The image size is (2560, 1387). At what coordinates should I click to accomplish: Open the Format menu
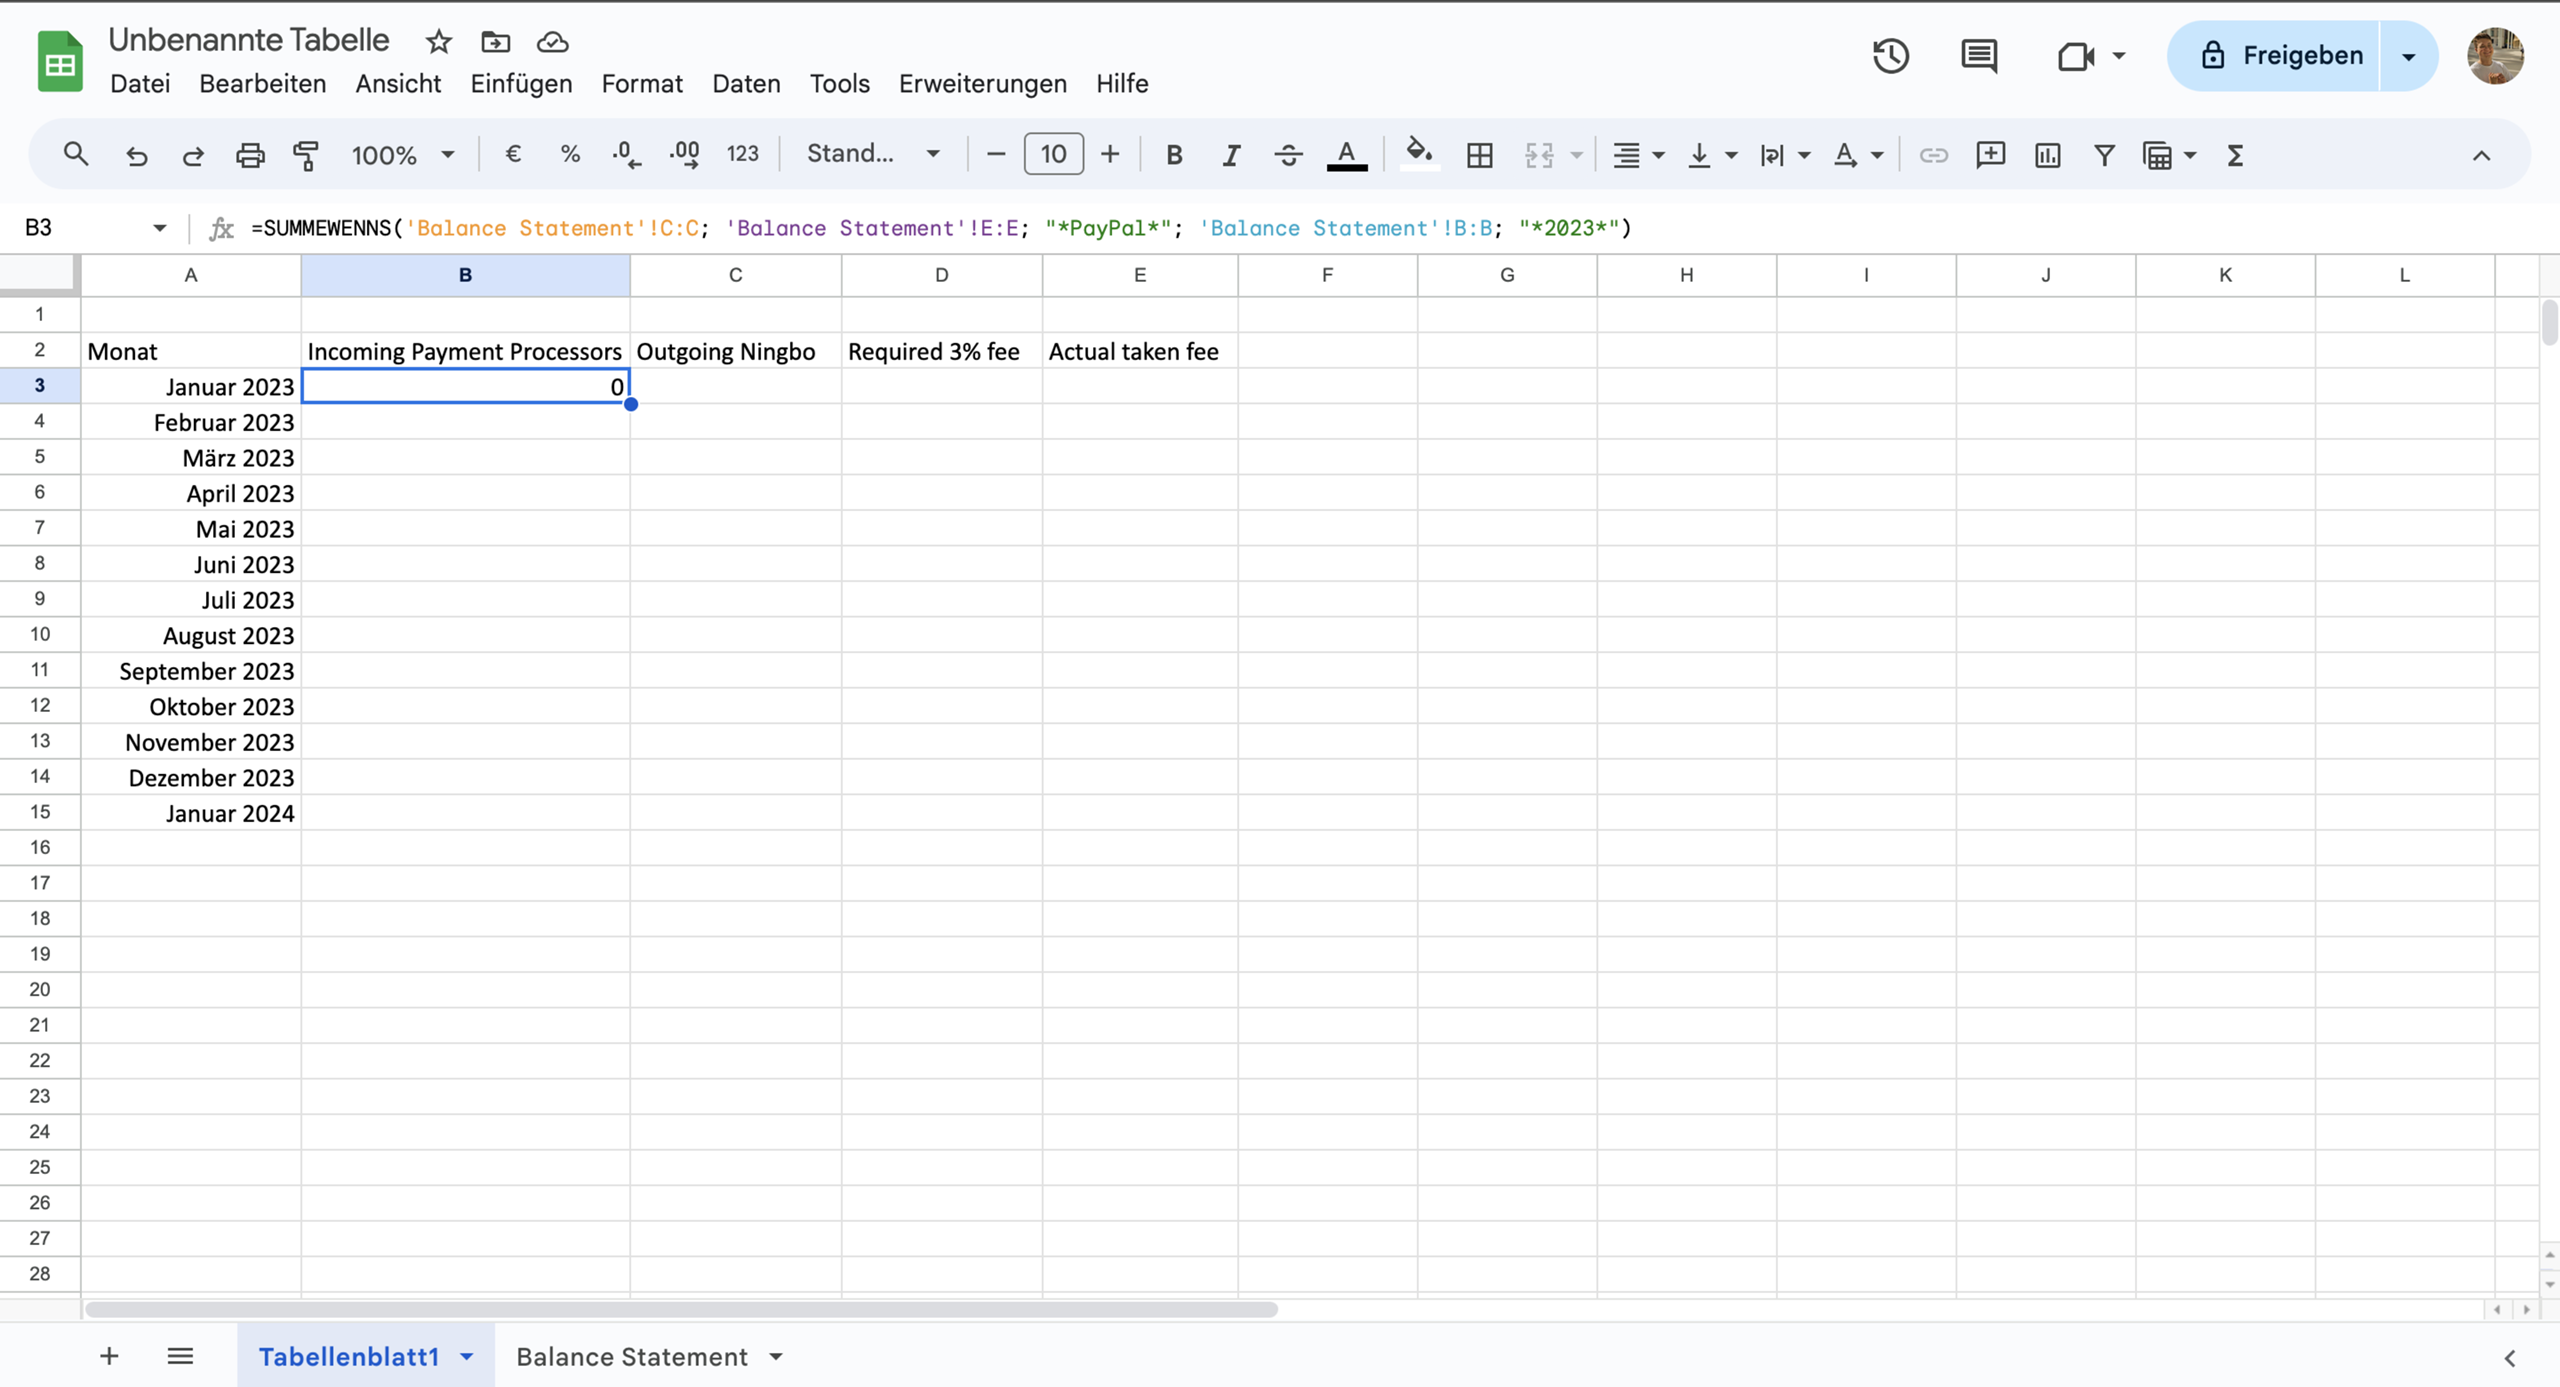tap(641, 83)
